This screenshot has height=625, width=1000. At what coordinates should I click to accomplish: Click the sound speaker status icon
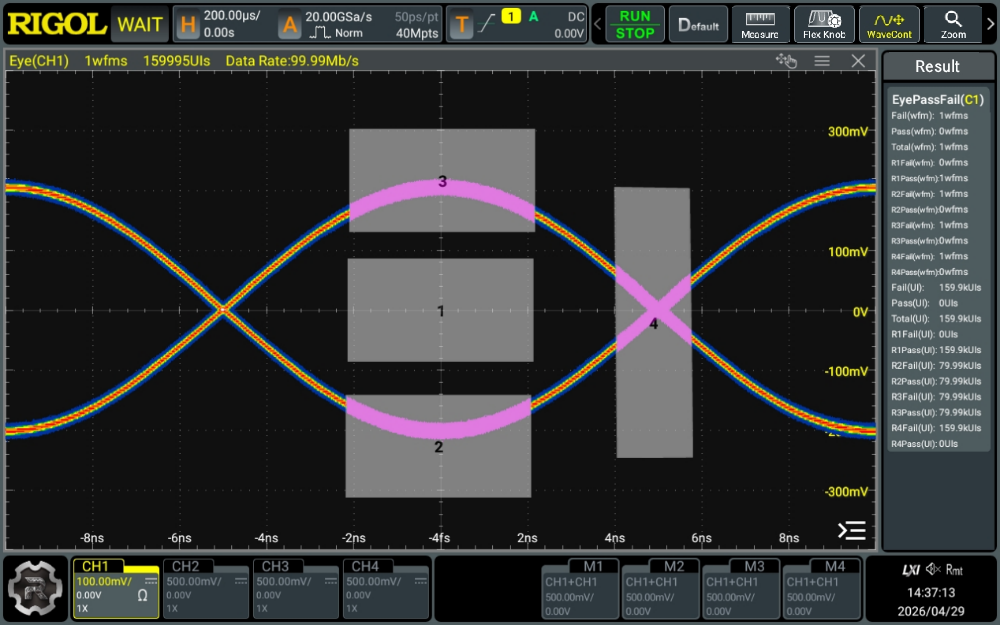[x=933, y=570]
